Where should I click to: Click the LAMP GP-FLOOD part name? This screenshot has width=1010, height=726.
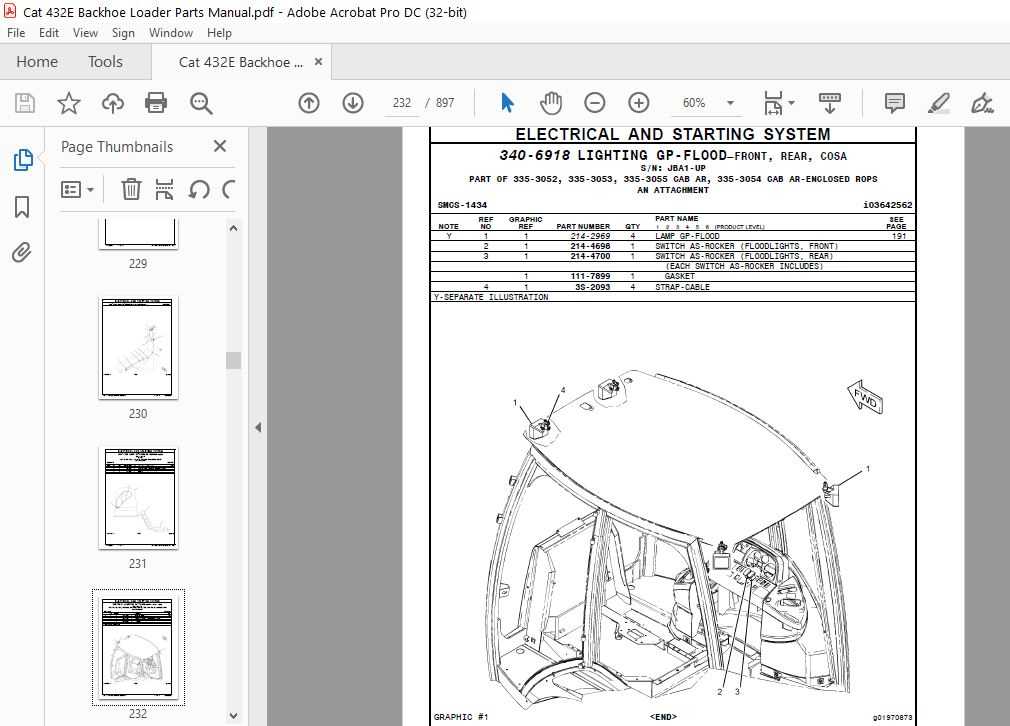tap(687, 236)
